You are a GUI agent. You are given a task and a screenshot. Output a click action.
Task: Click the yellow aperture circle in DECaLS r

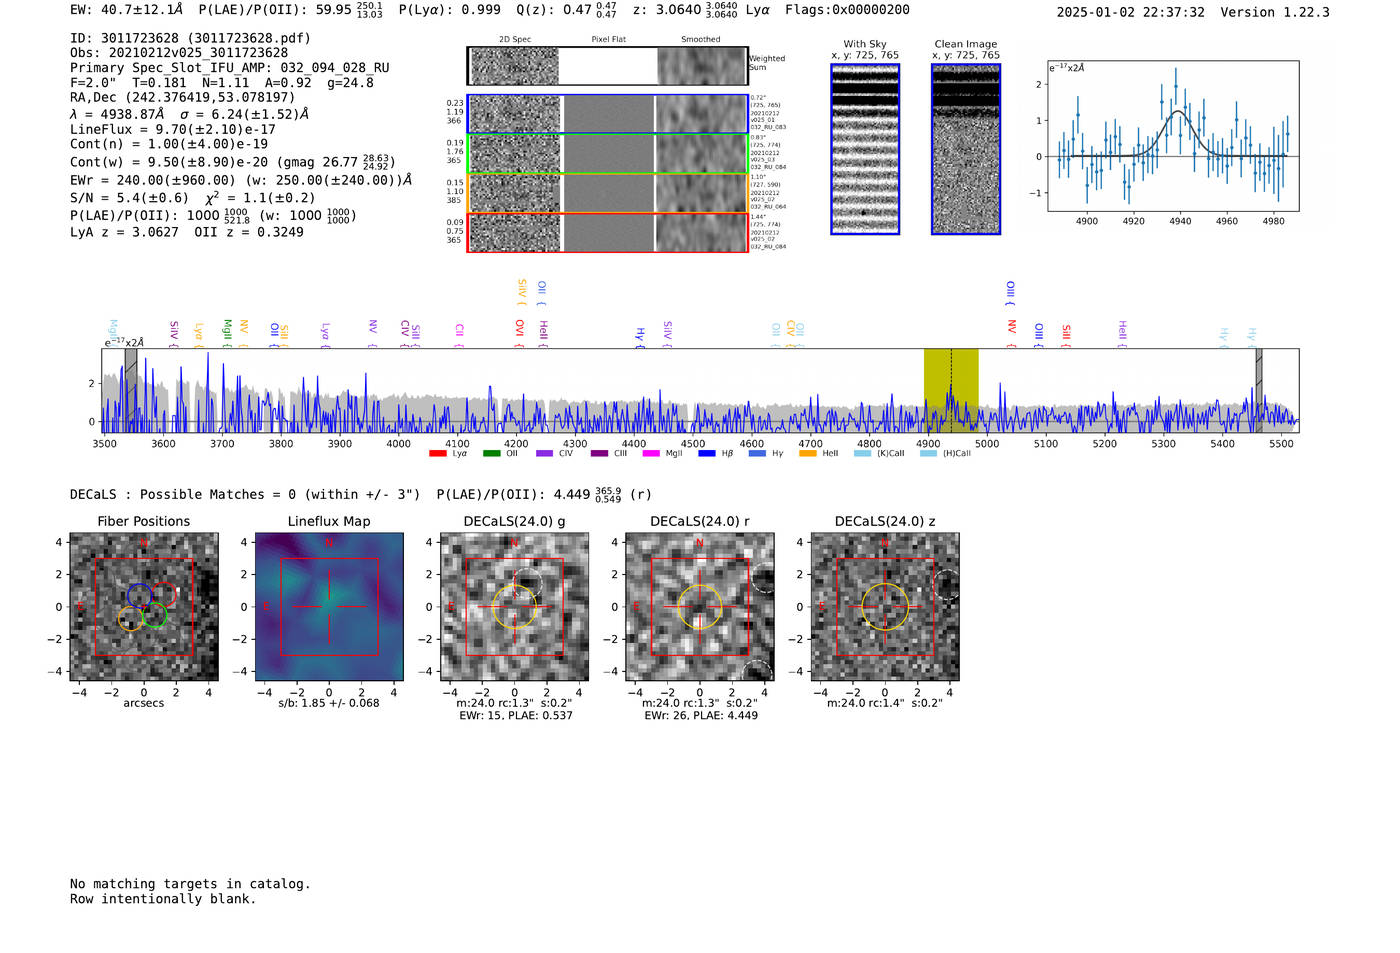[699, 607]
